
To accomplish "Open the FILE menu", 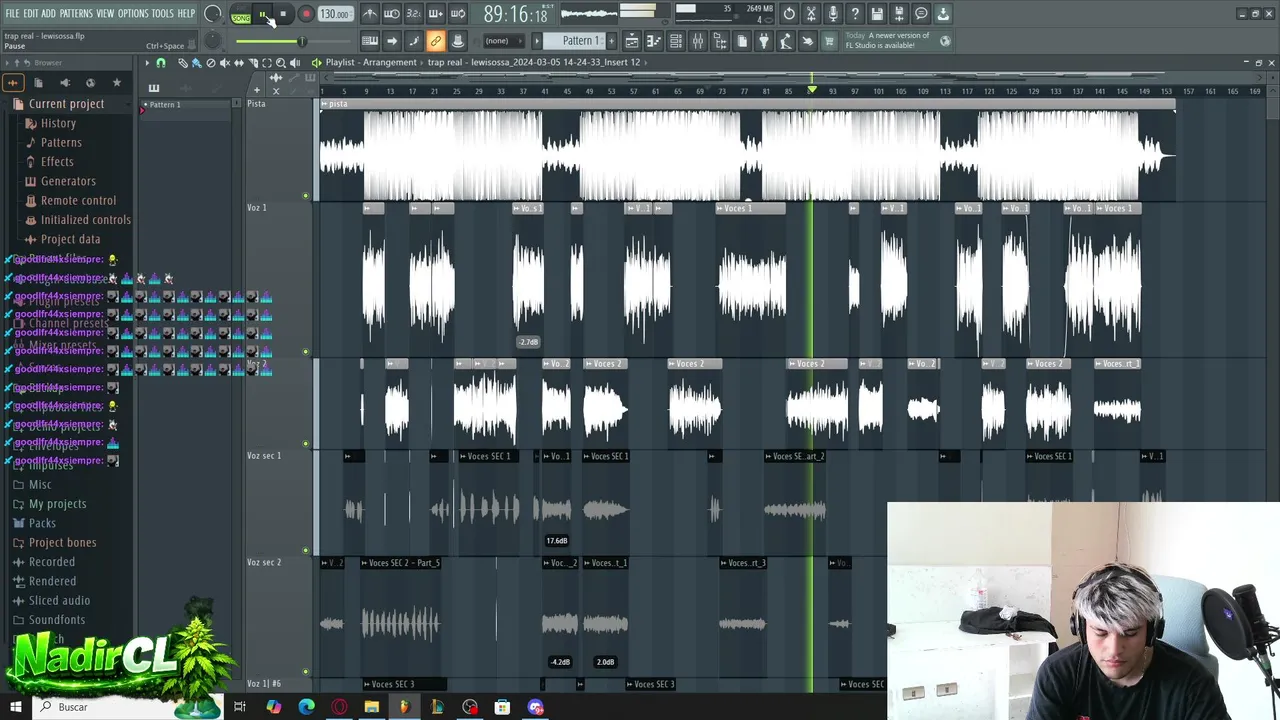I will pyautogui.click(x=12, y=14).
